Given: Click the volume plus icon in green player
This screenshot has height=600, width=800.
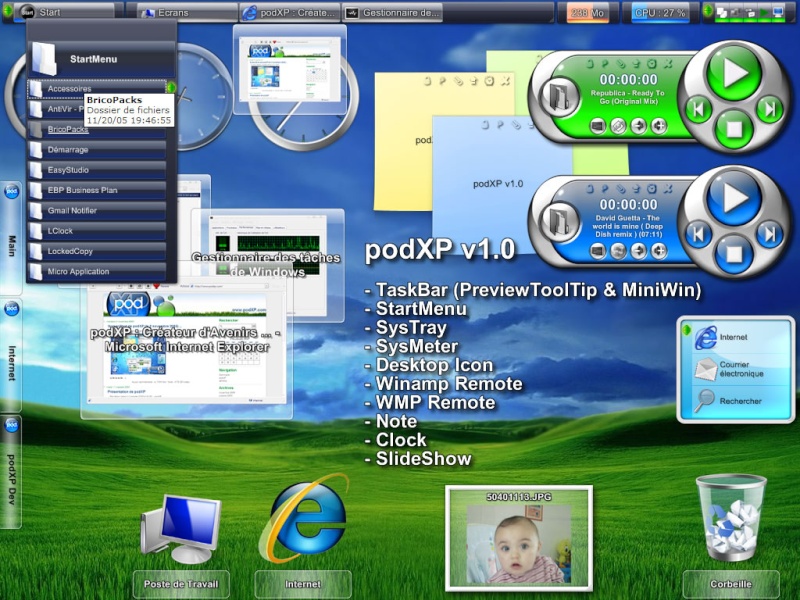Looking at the screenshot, I should (659, 126).
